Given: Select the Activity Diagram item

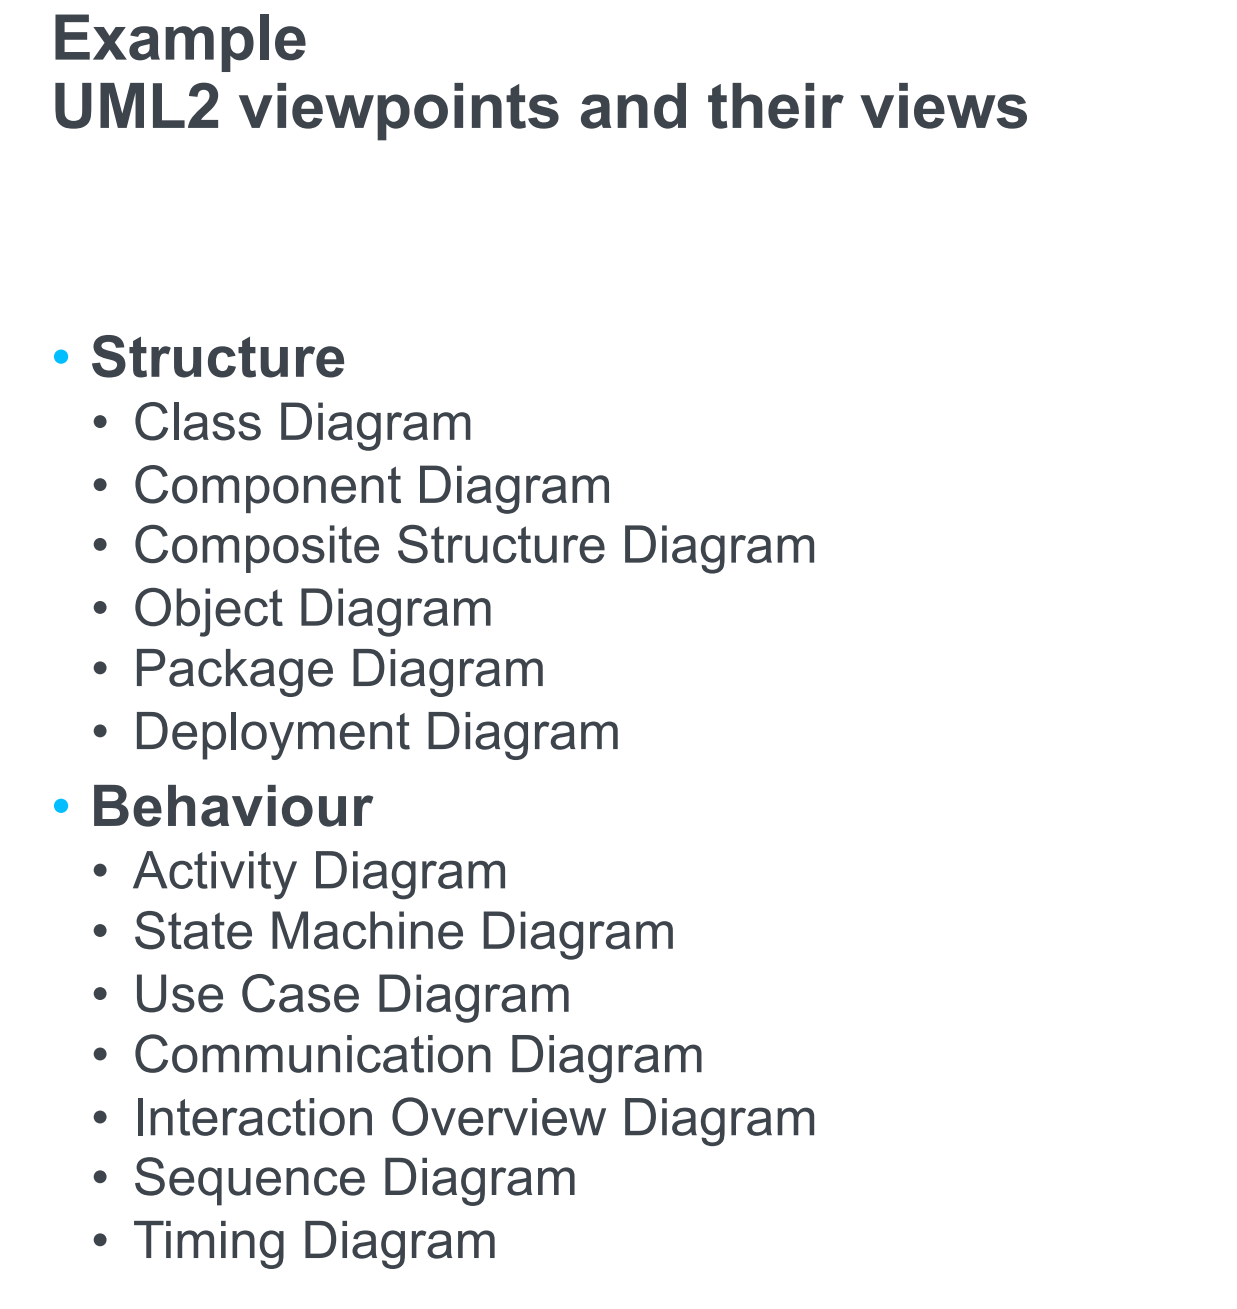Looking at the screenshot, I should click(320, 871).
